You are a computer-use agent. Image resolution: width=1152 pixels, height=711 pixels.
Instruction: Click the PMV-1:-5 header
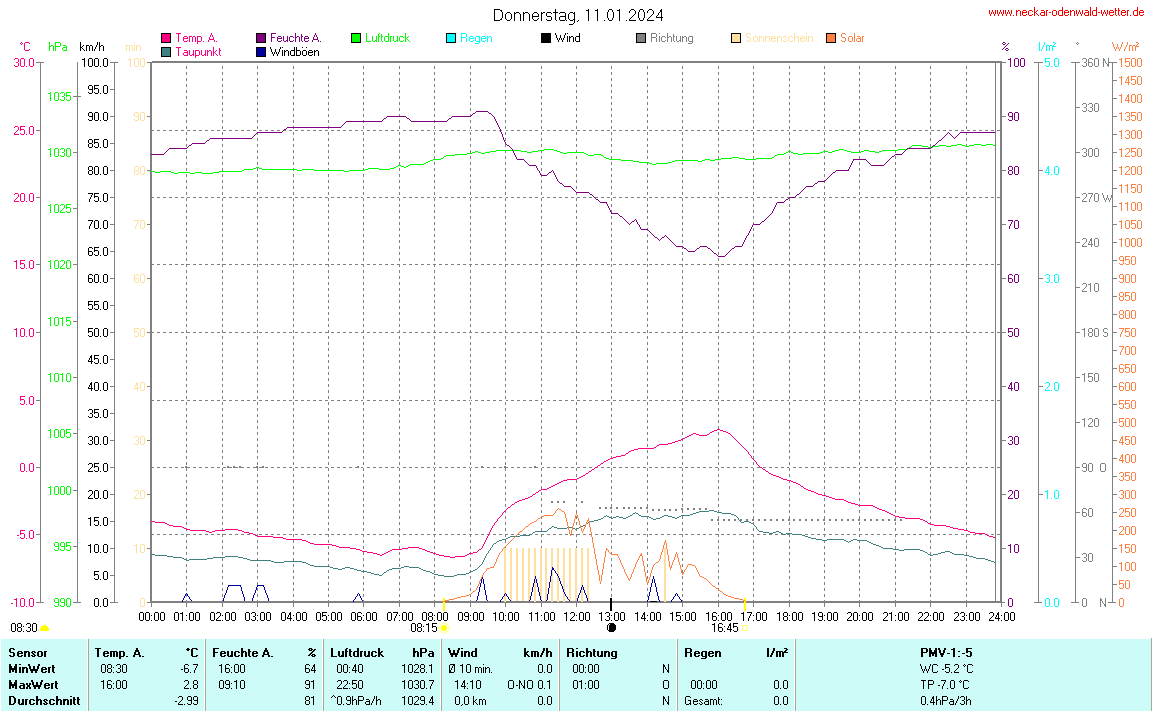pyautogui.click(x=946, y=652)
